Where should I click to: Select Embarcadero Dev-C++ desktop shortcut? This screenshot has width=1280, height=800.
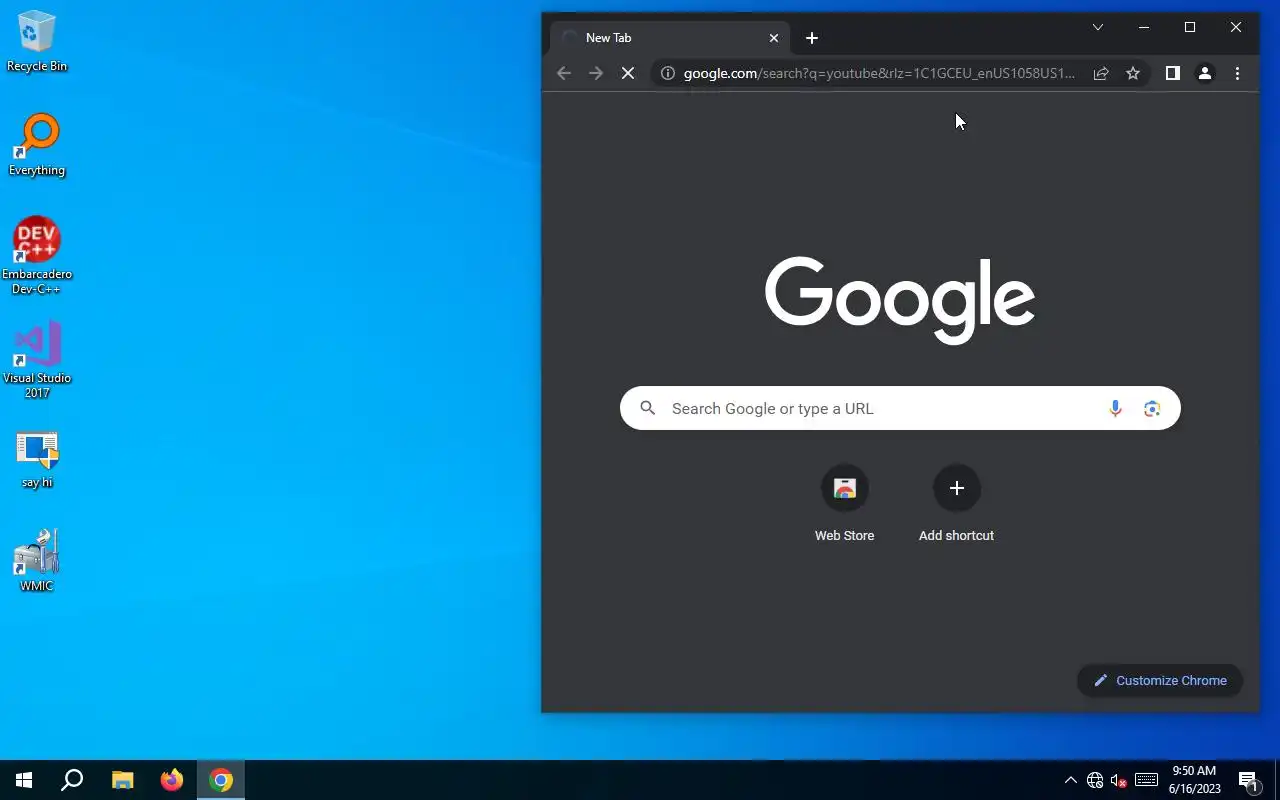[37, 256]
